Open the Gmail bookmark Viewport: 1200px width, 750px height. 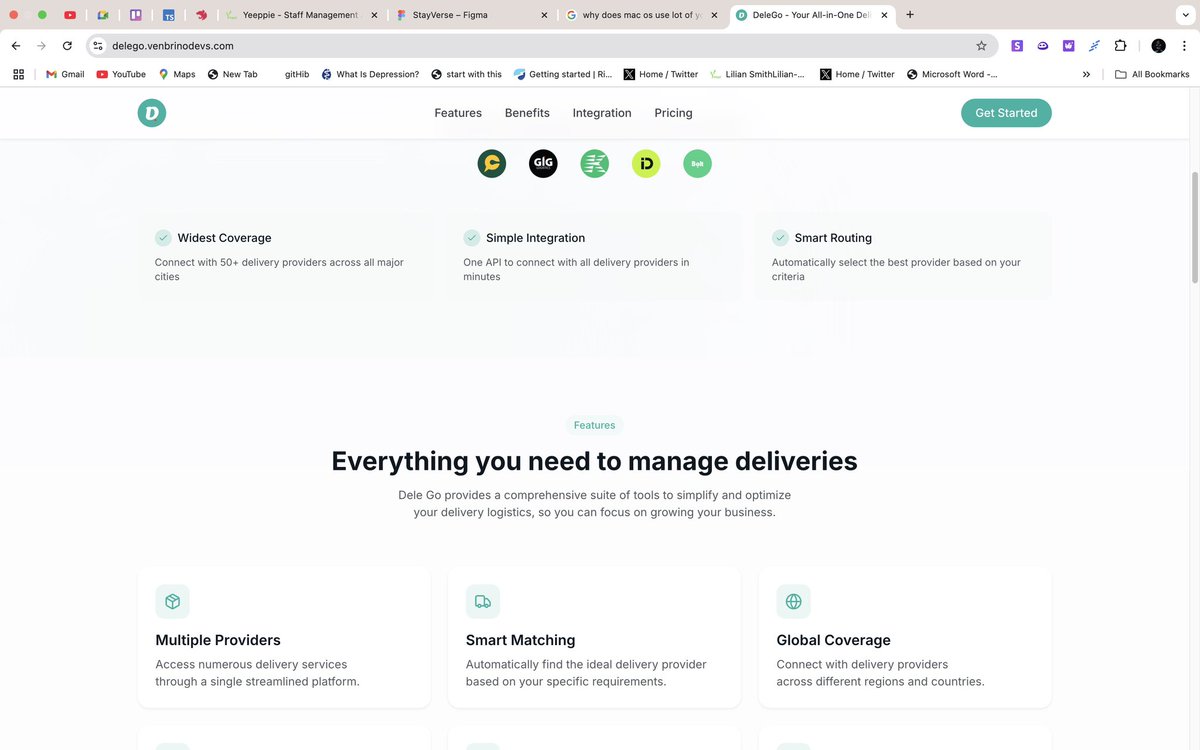65,74
